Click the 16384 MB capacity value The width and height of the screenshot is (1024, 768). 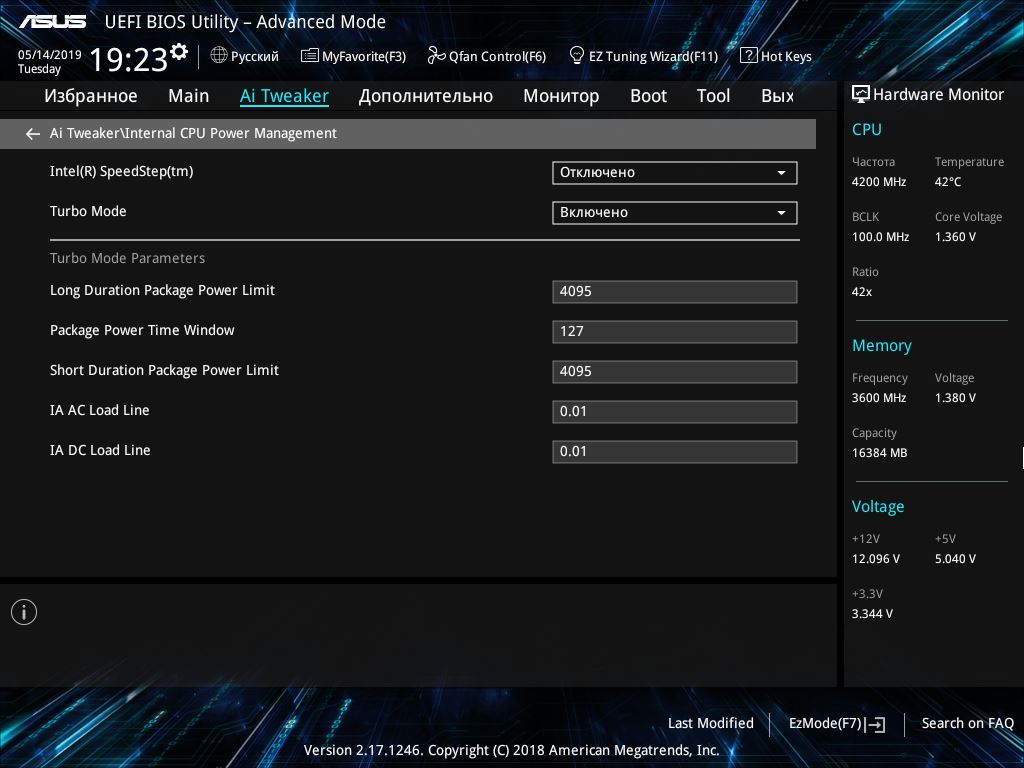880,453
